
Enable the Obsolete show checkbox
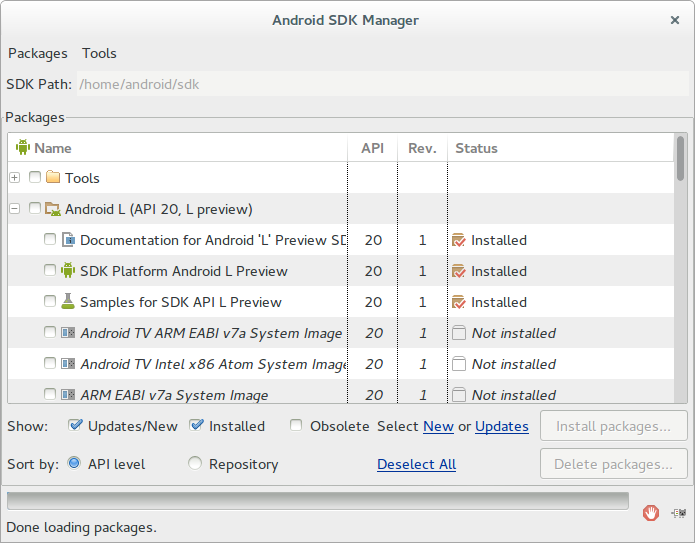296,426
